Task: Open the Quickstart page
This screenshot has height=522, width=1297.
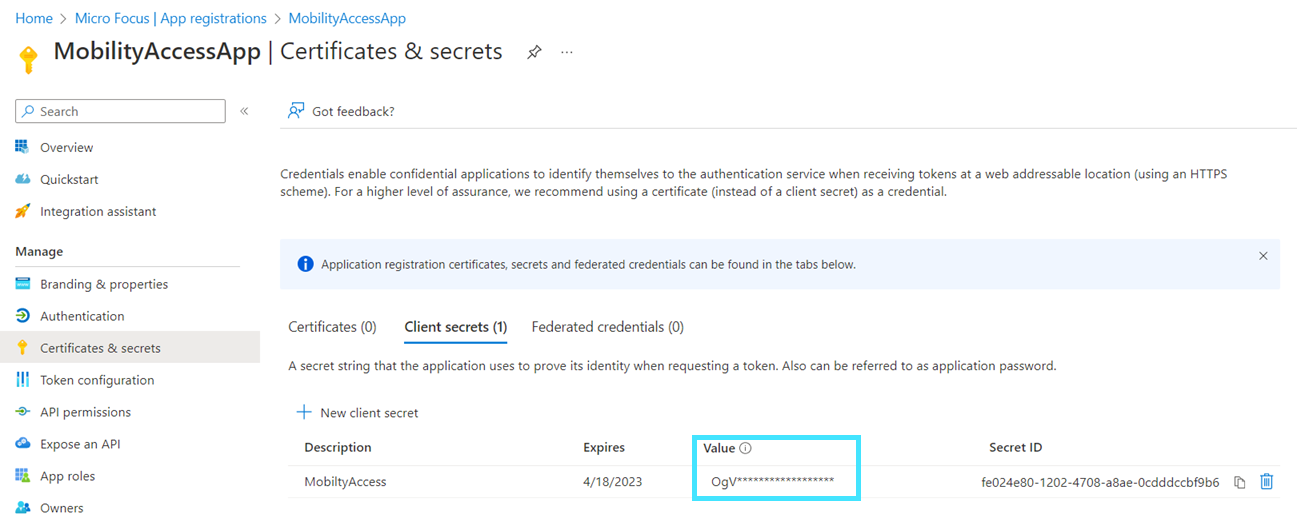Action: [69, 179]
